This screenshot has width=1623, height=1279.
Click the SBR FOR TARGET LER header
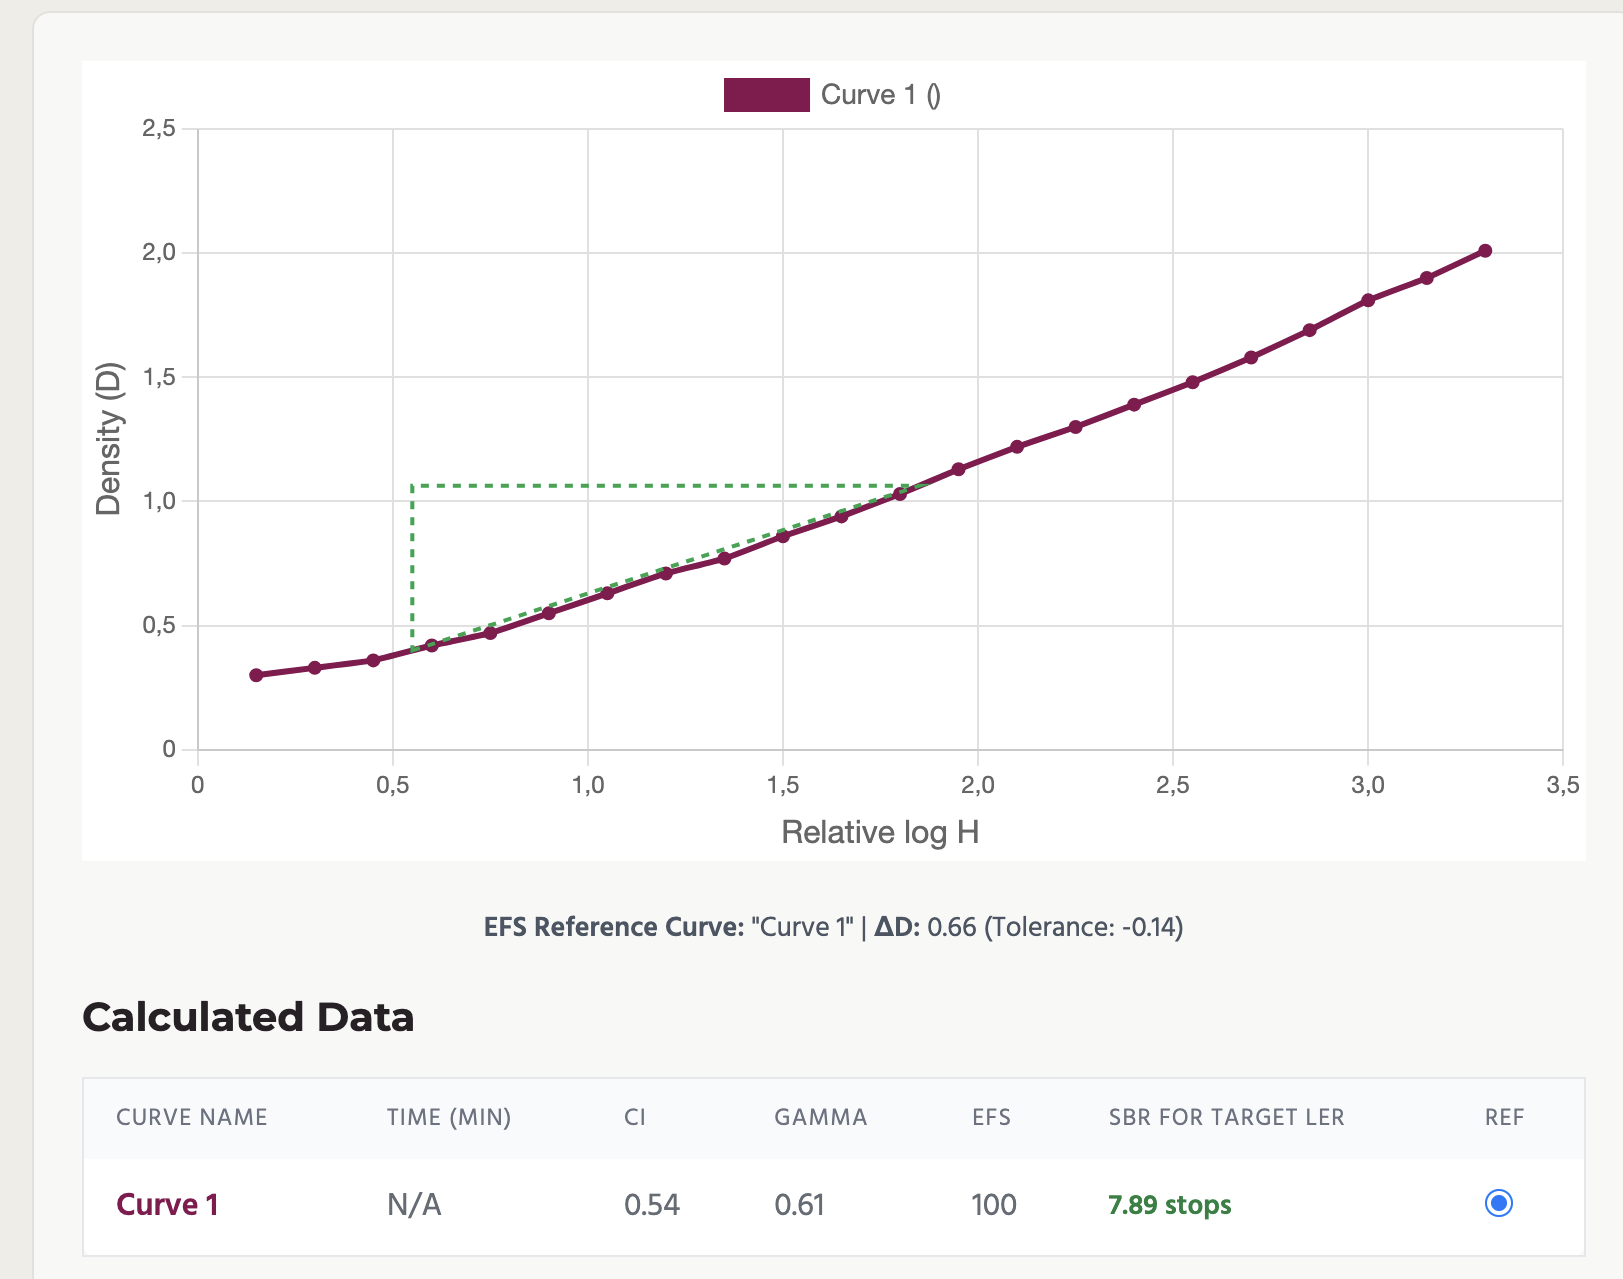(x=1226, y=1117)
